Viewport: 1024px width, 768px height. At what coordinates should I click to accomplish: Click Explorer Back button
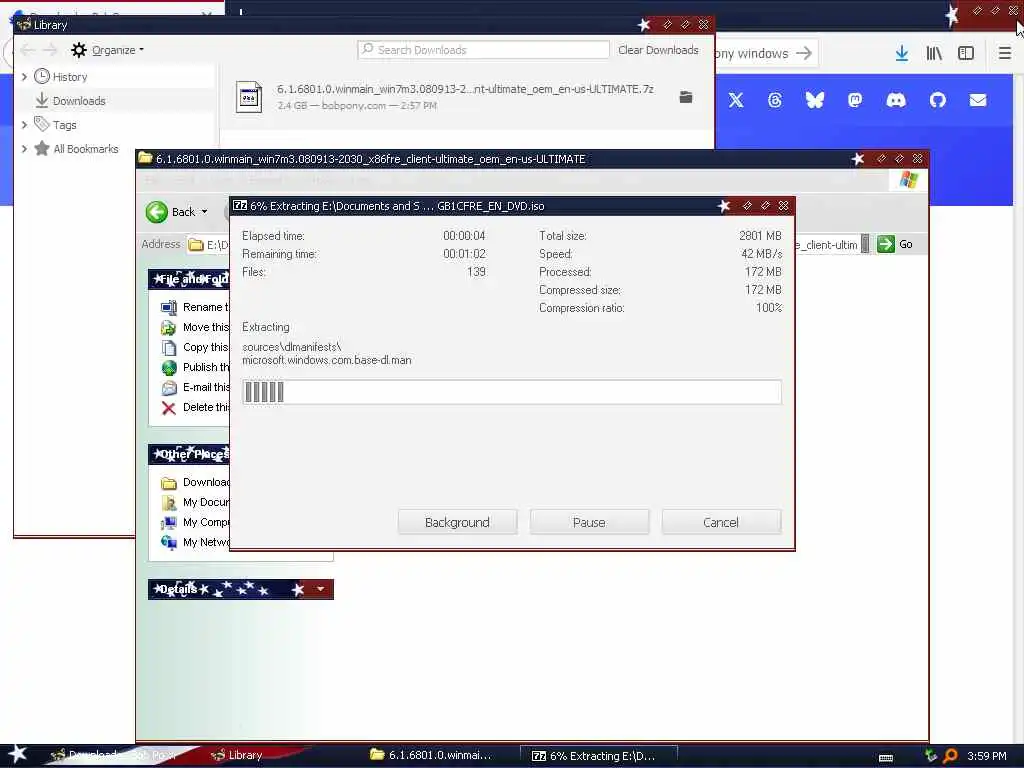(x=170, y=212)
